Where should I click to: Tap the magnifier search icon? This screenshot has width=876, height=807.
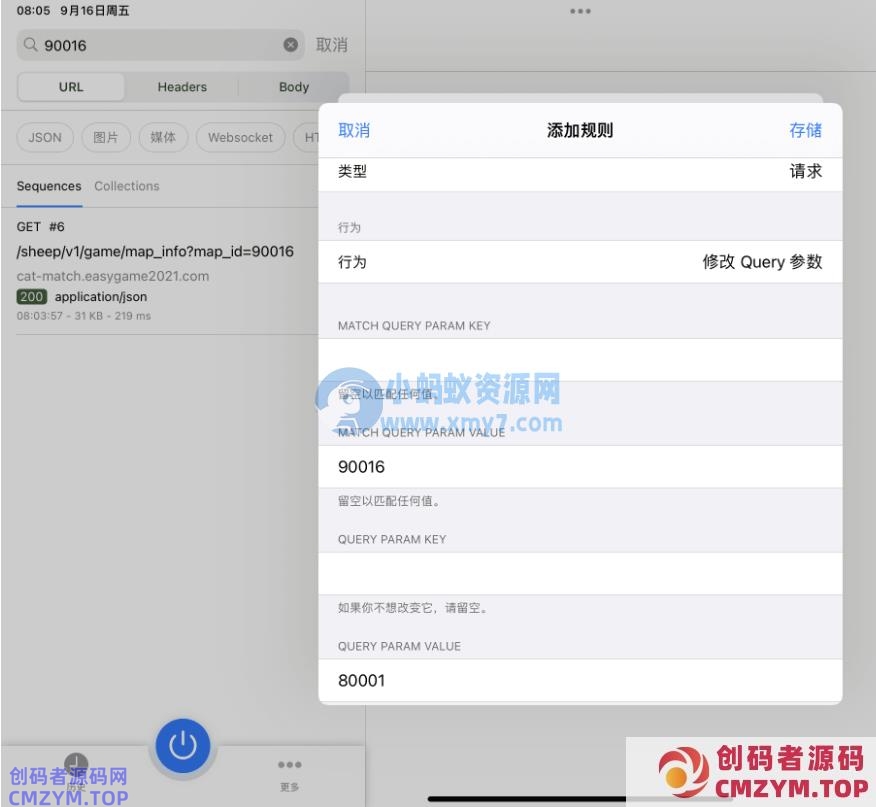pos(31,45)
